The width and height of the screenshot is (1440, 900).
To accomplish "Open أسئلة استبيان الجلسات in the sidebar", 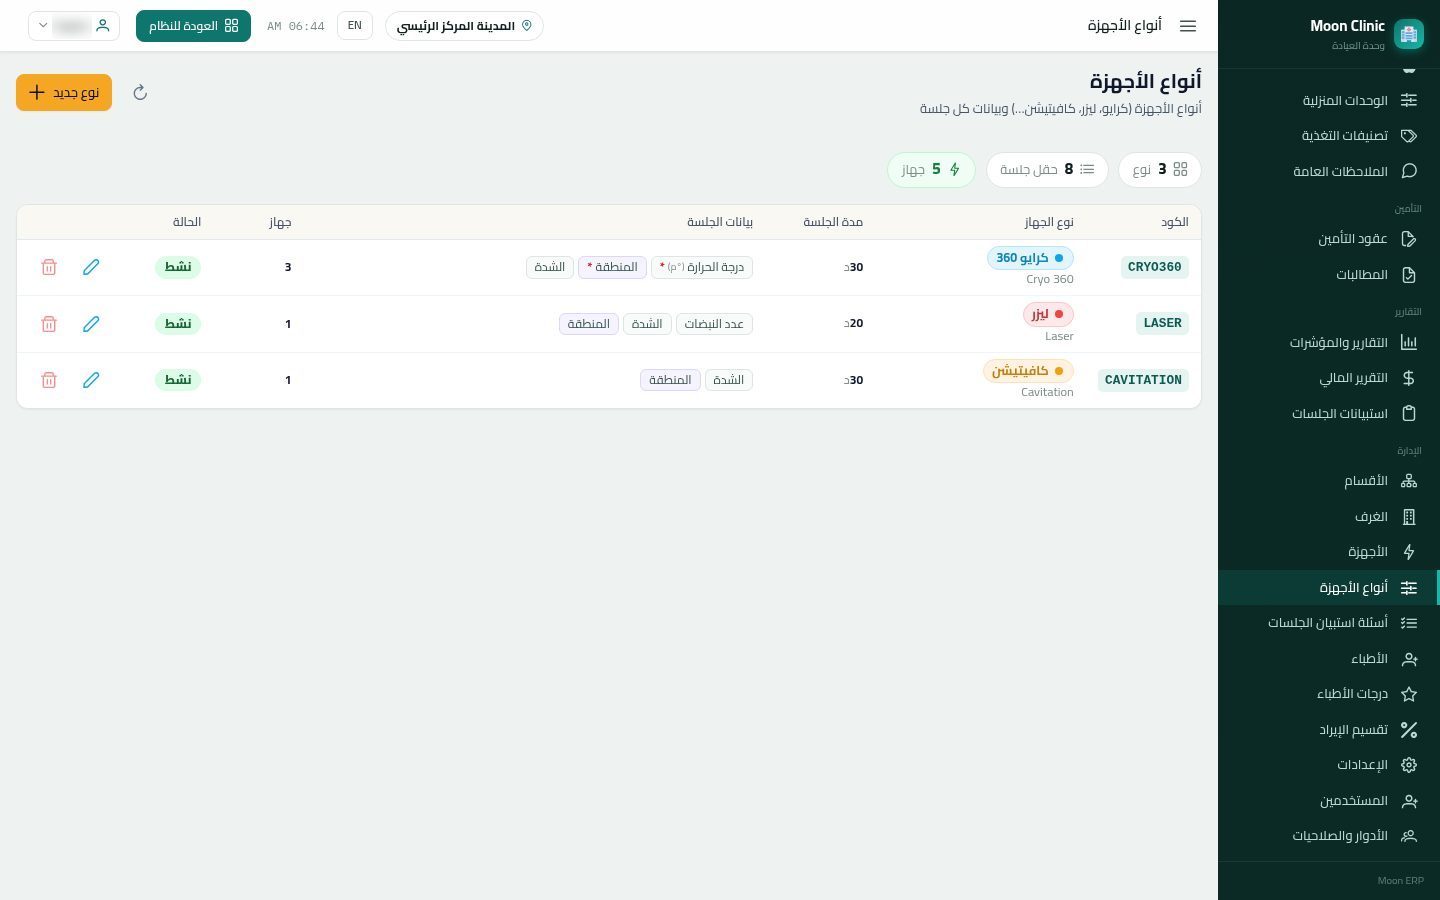I will 1329,623.
